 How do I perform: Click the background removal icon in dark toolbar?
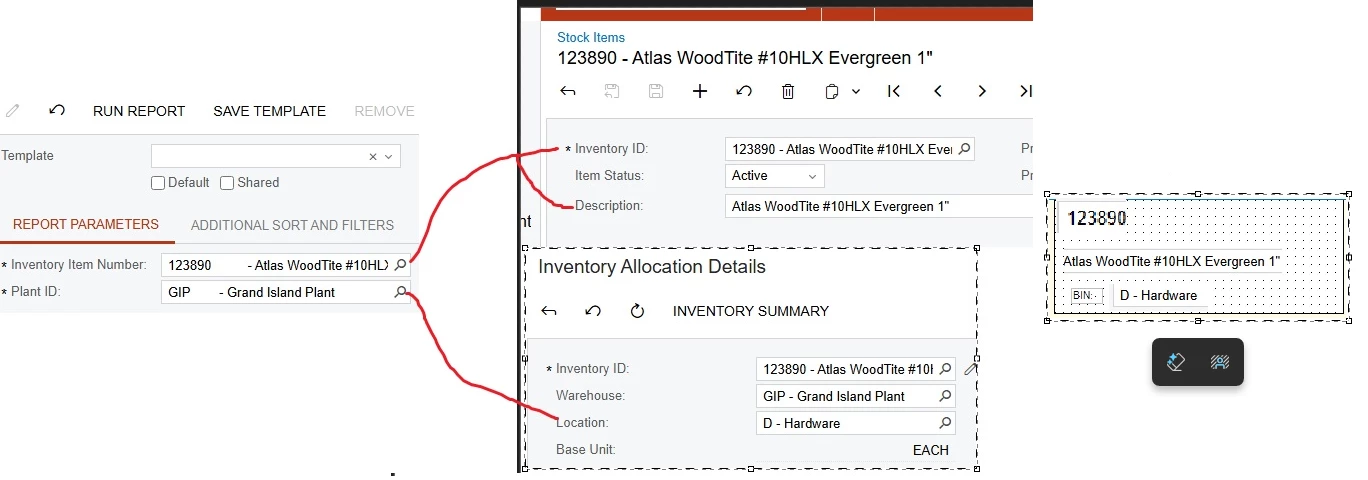click(1219, 362)
